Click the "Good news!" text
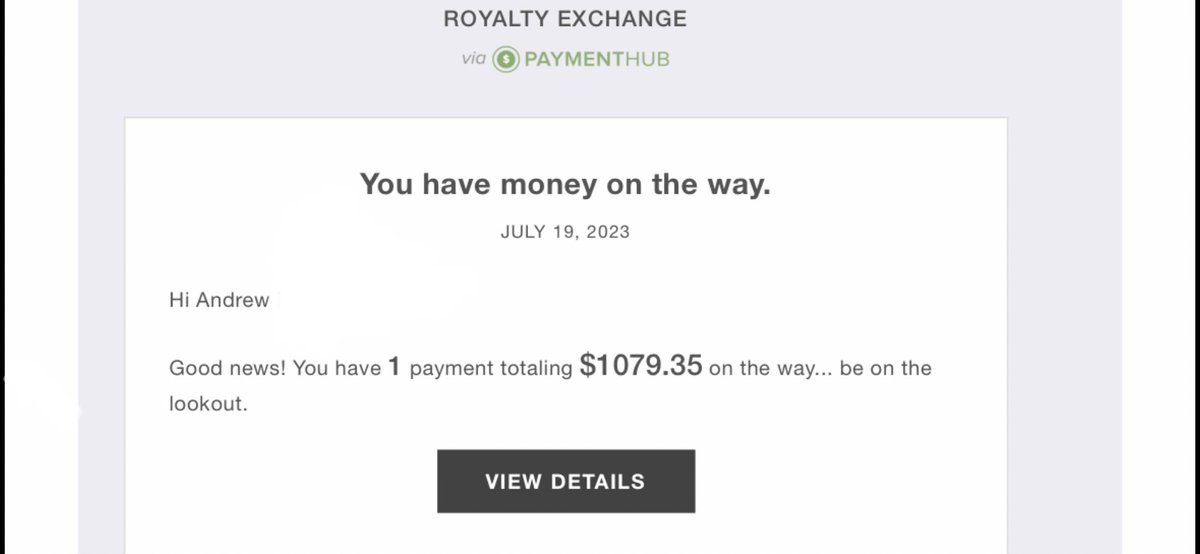Viewport: 1200px width, 554px height. tap(228, 368)
